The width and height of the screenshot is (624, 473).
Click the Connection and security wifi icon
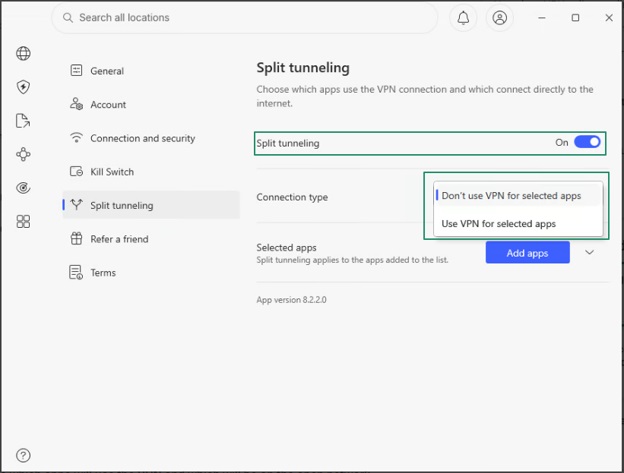[76, 138]
